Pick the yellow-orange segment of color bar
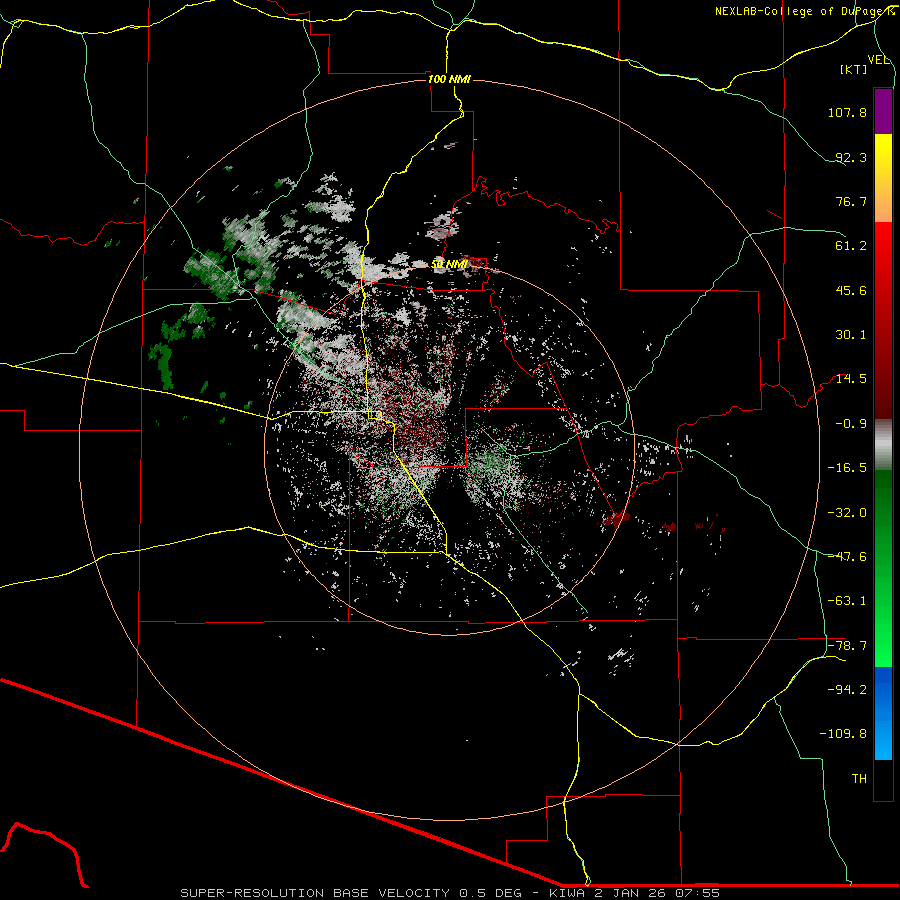The image size is (900, 900). point(883,178)
